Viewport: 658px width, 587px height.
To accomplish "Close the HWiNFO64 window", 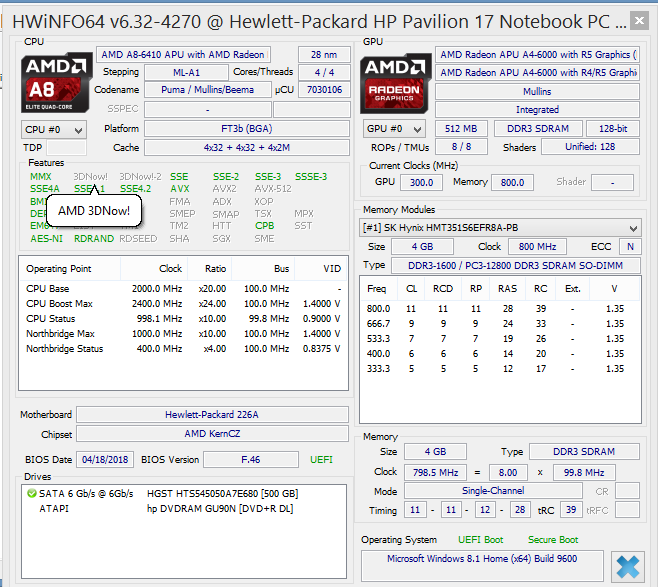I will [639, 20].
